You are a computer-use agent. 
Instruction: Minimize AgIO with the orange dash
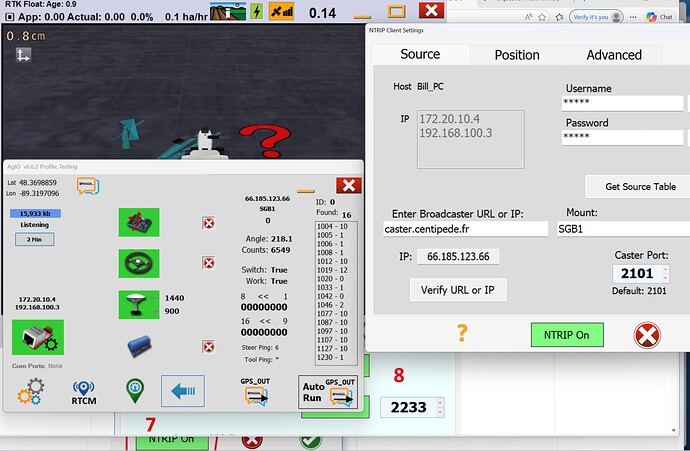coord(305,191)
